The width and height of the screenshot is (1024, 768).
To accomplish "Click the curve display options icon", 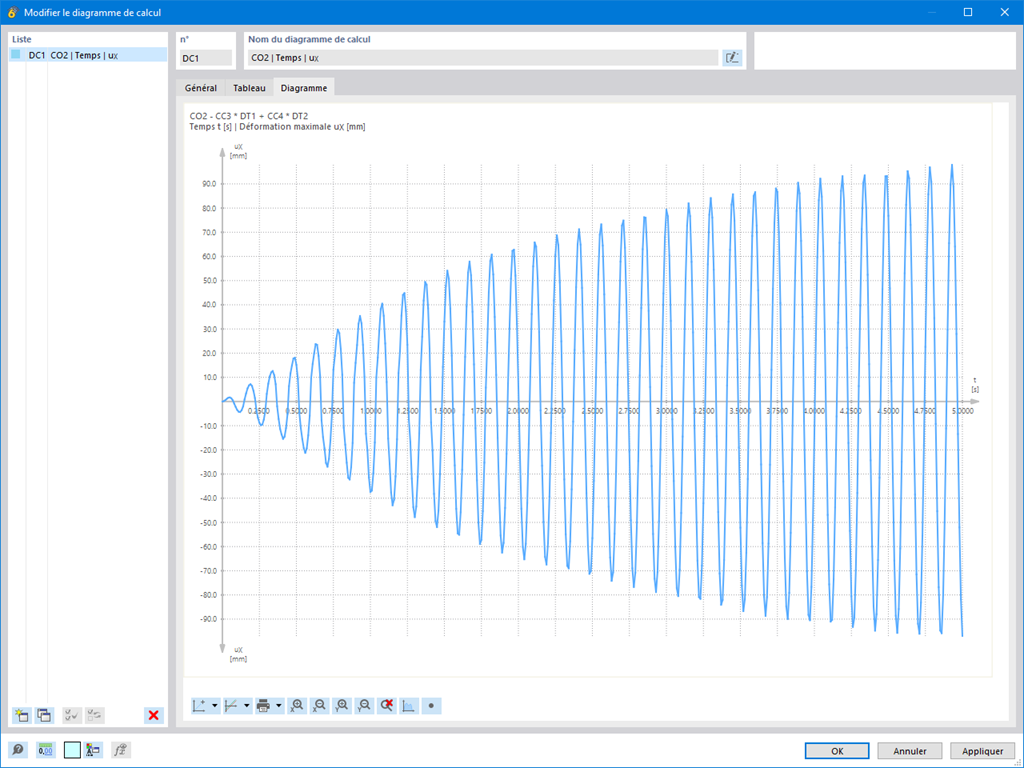I will (232, 705).
